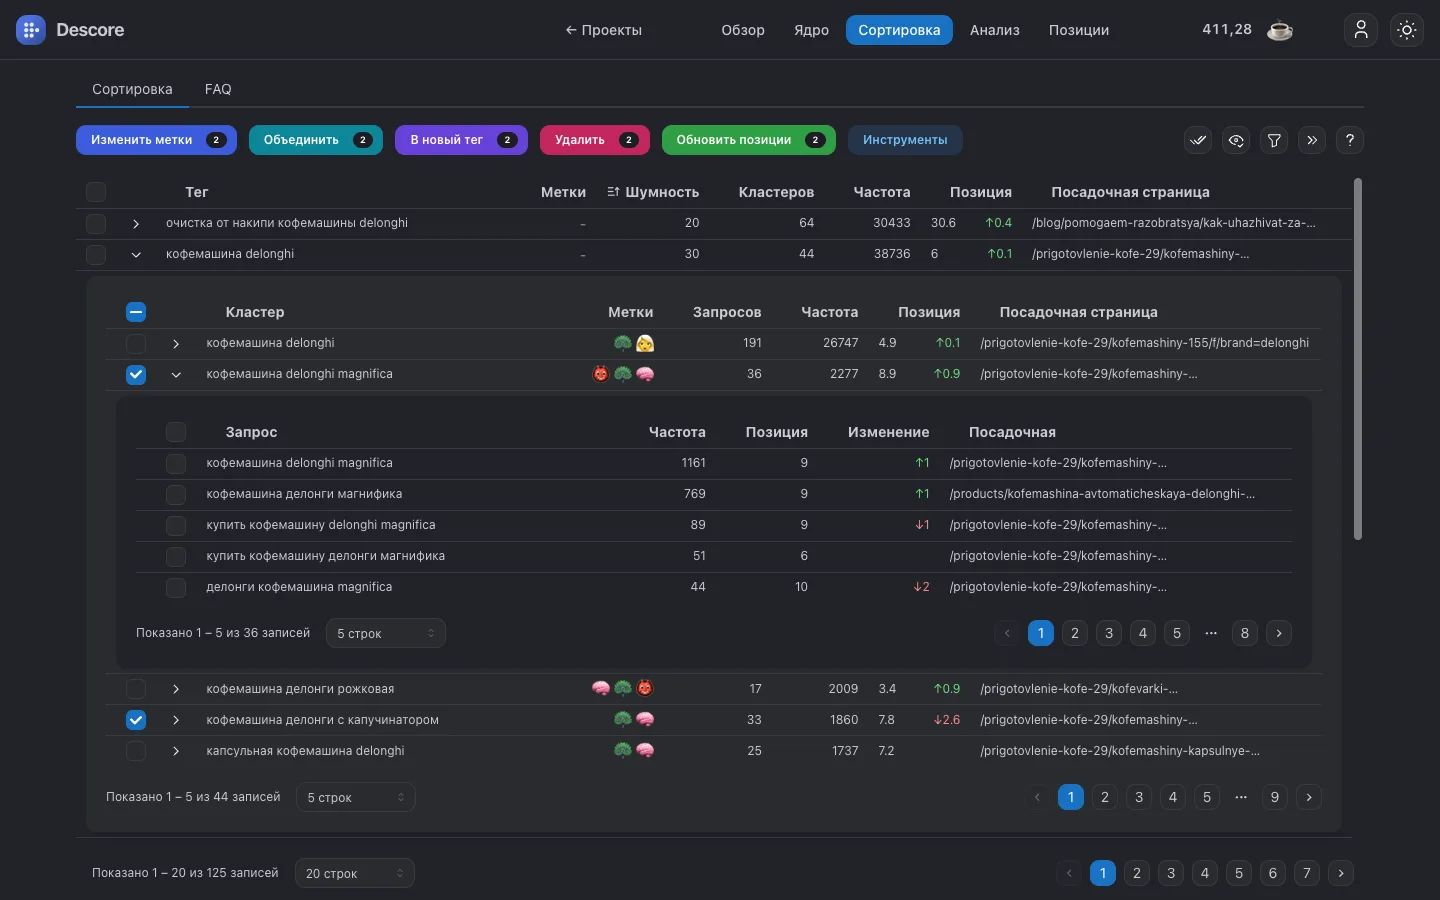Toggle the header checkbox of the tag table
The width and height of the screenshot is (1440, 900).
[x=96, y=192]
